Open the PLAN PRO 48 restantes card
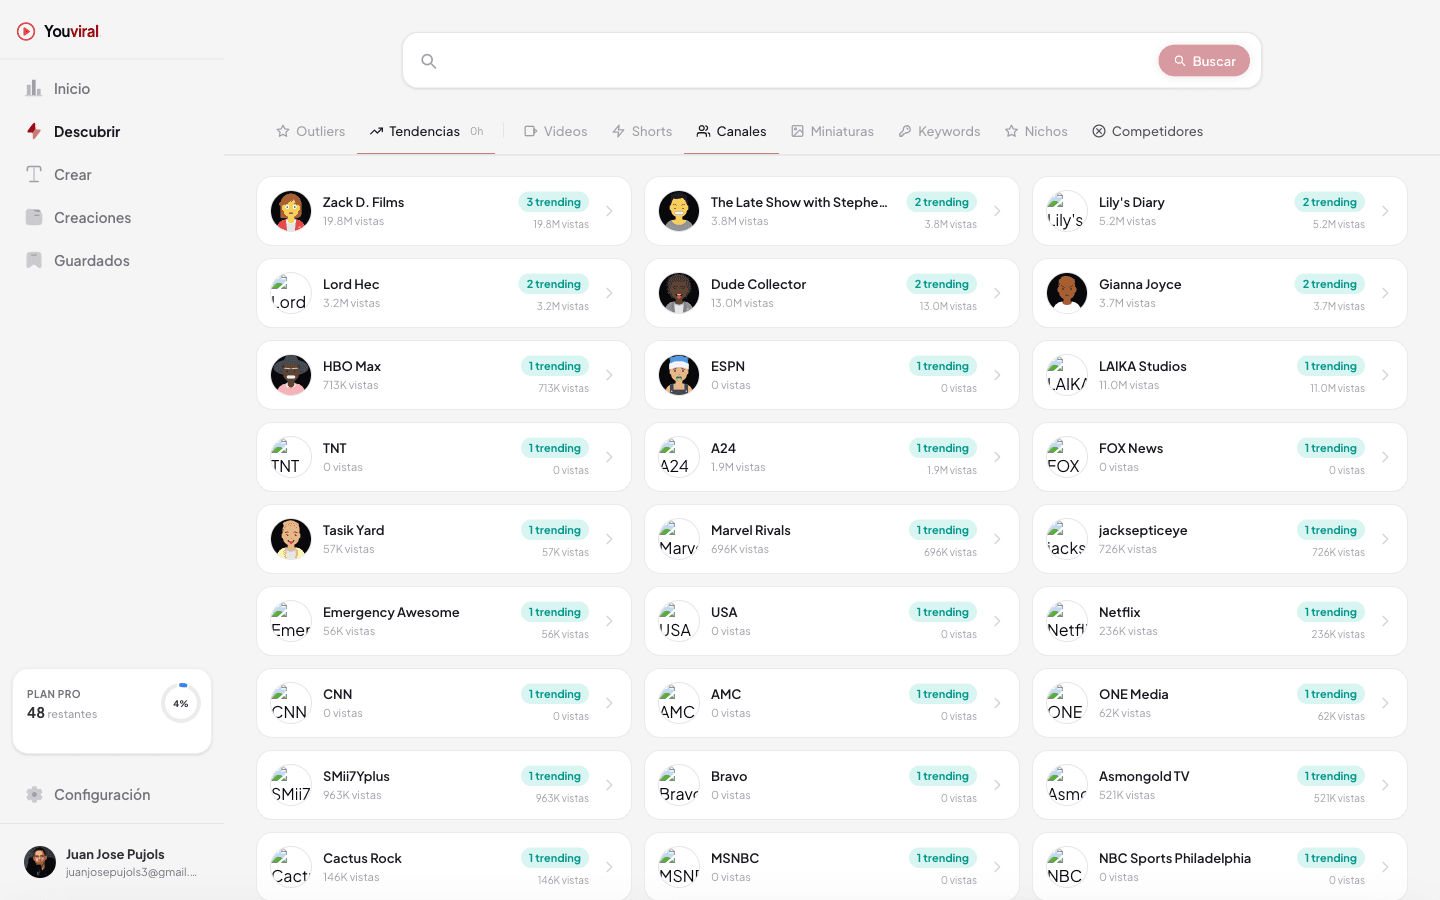Screen dimensions: 1440x900 [112, 711]
